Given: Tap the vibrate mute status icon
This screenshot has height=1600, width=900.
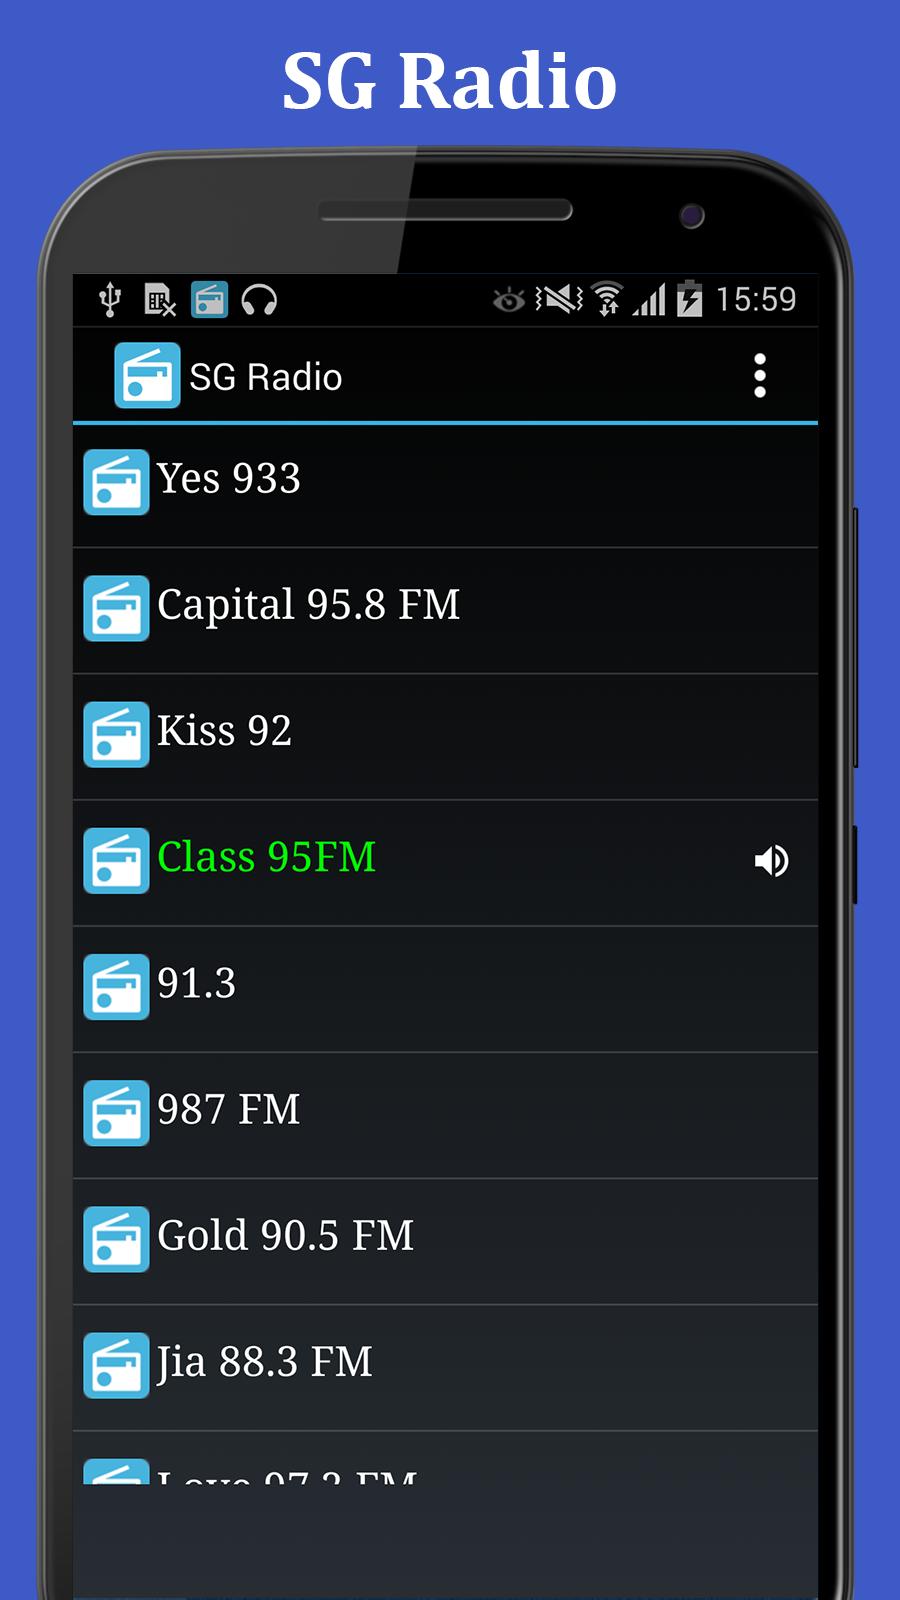Looking at the screenshot, I should coord(559,299).
